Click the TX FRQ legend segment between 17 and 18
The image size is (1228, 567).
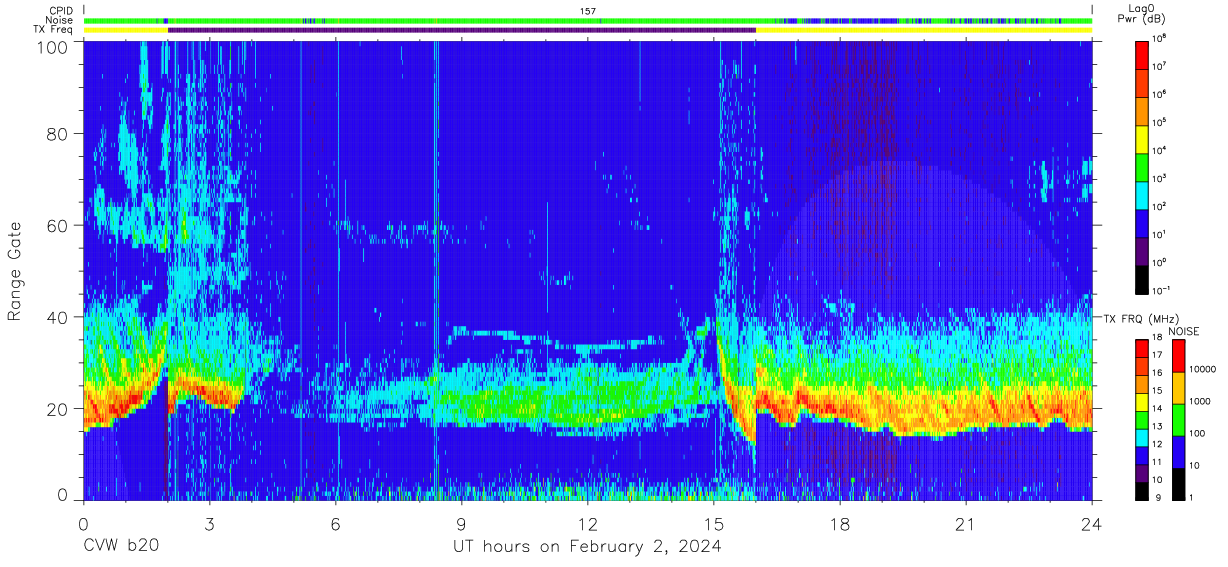1142,349
